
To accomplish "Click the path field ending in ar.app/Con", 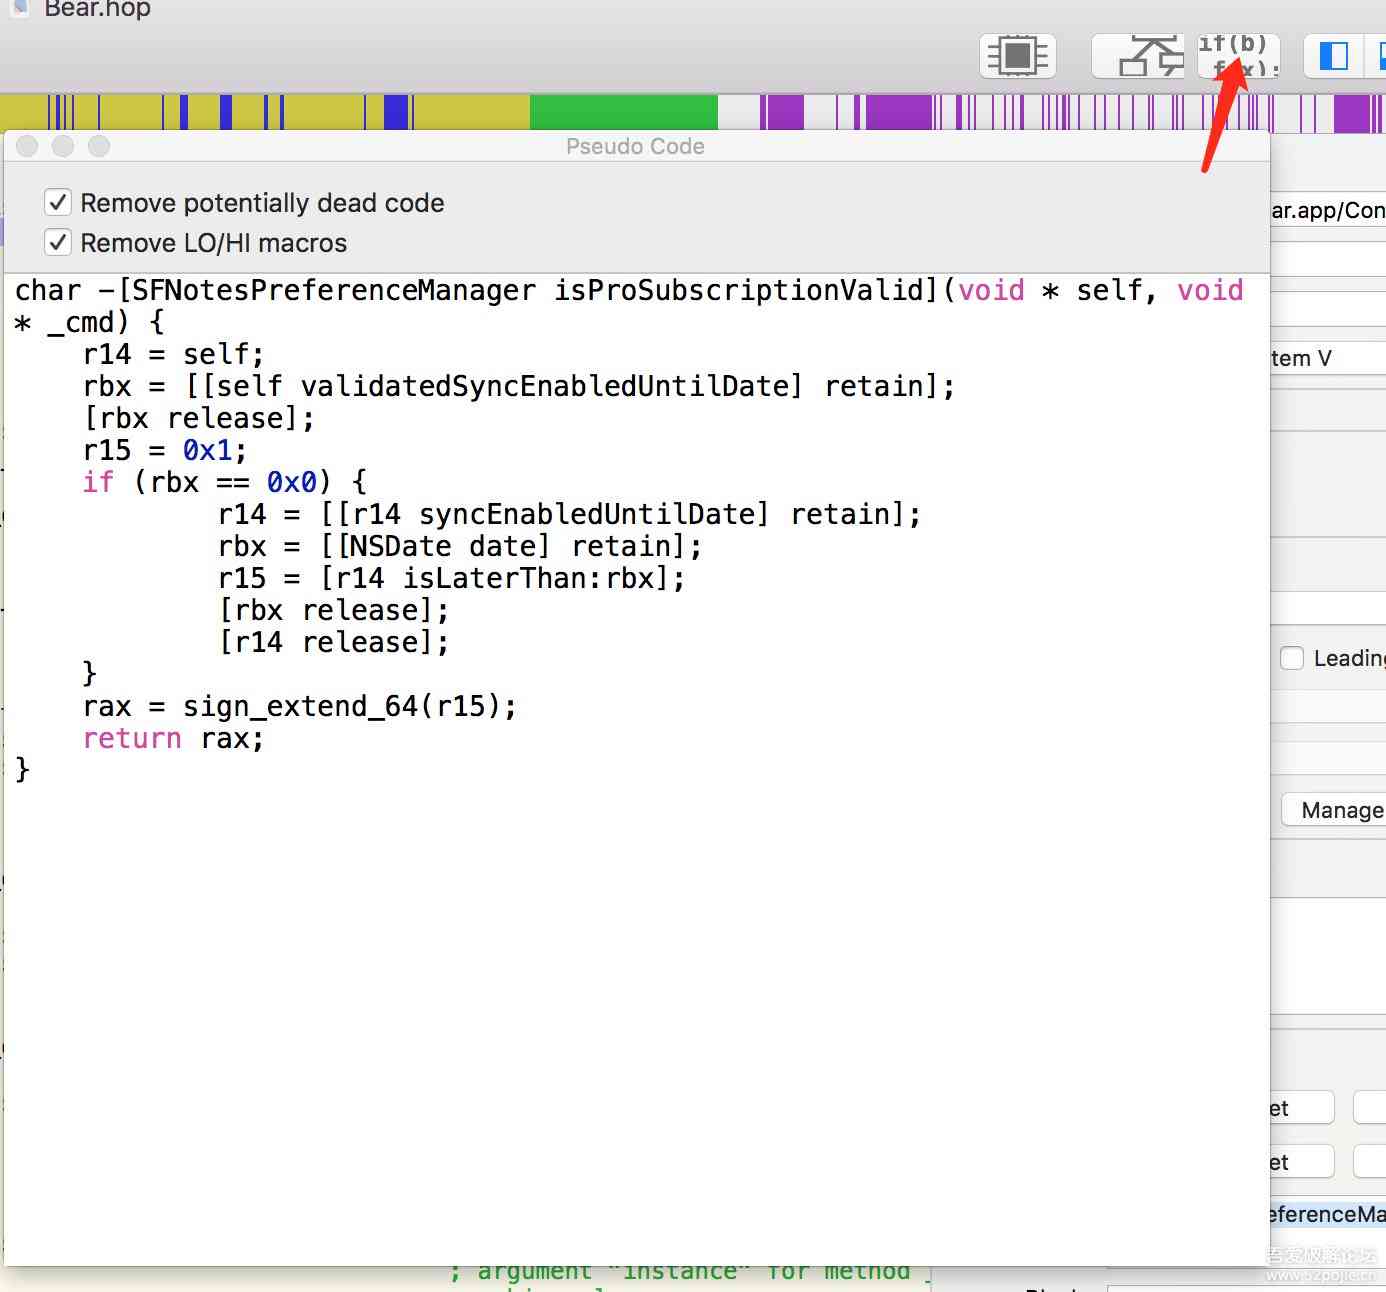I will (x=1328, y=210).
